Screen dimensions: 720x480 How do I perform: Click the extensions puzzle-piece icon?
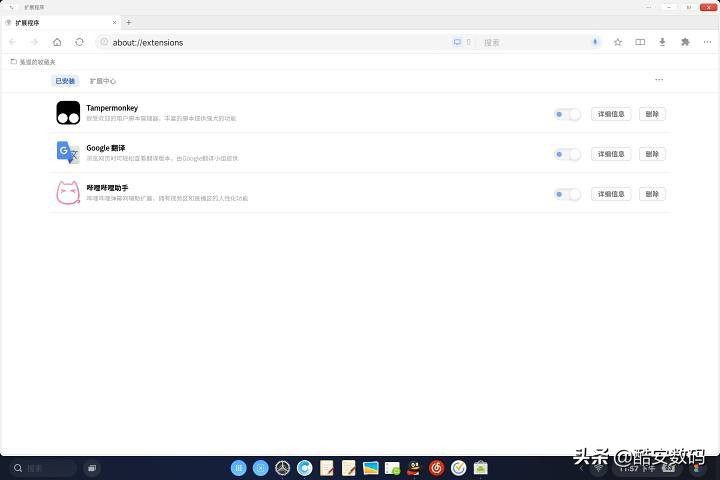(x=685, y=42)
